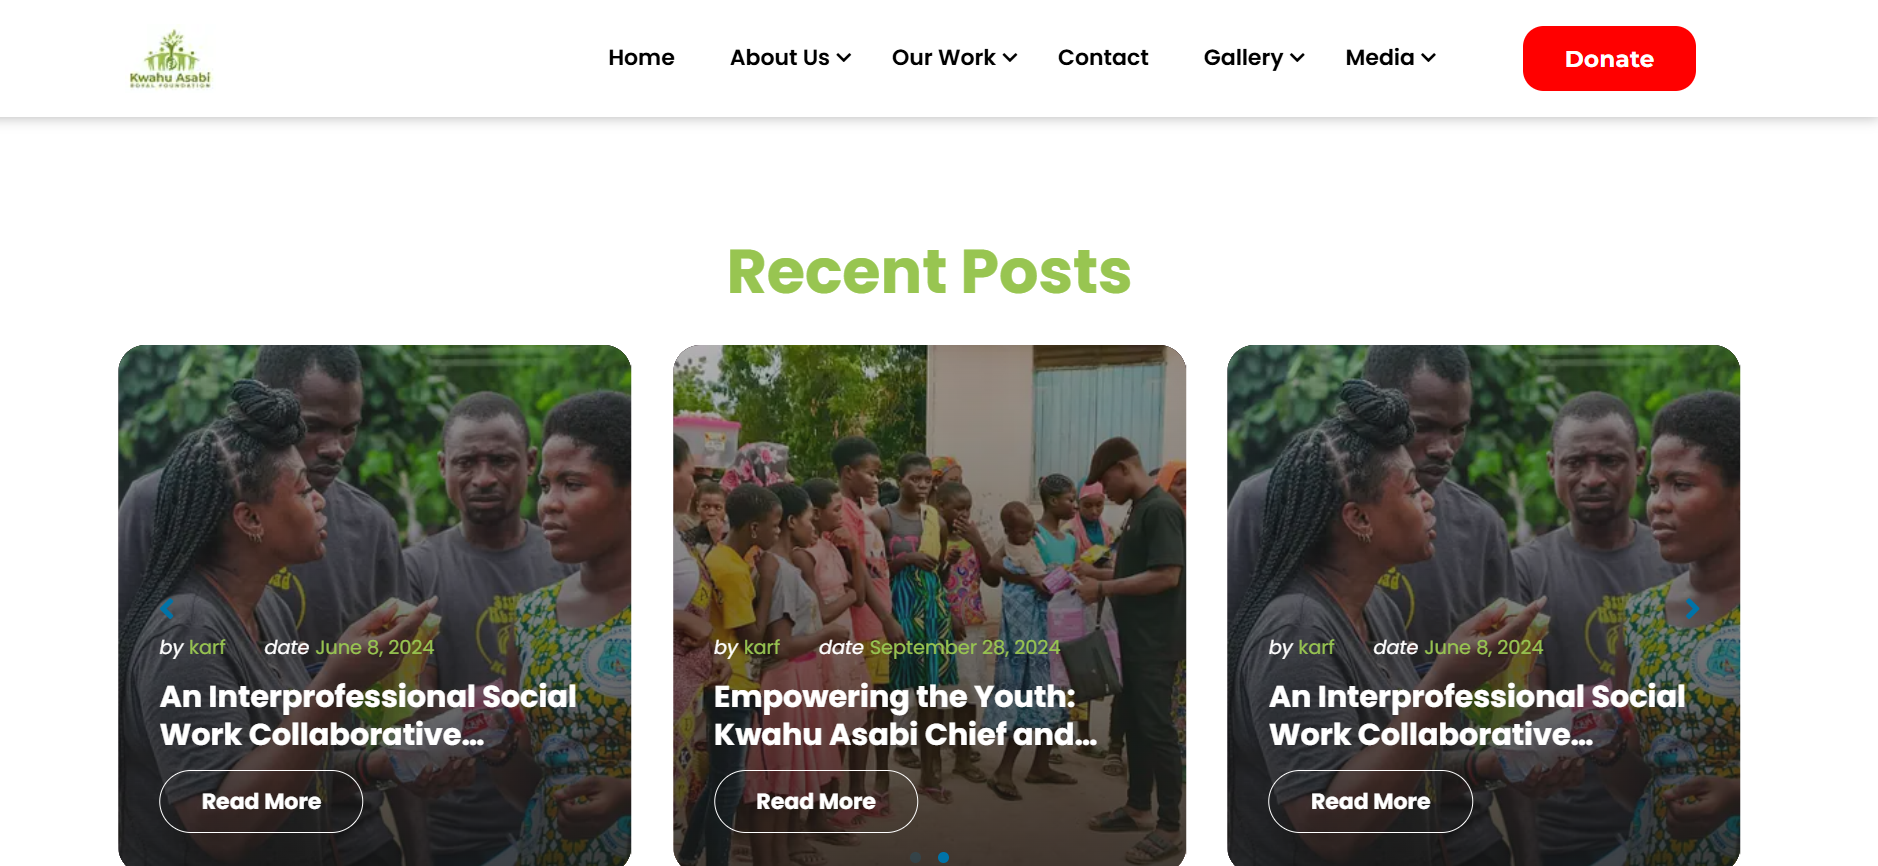Screen dimensions: 1878x866
Task: Select the inactive first carousel dot
Action: click(x=916, y=857)
